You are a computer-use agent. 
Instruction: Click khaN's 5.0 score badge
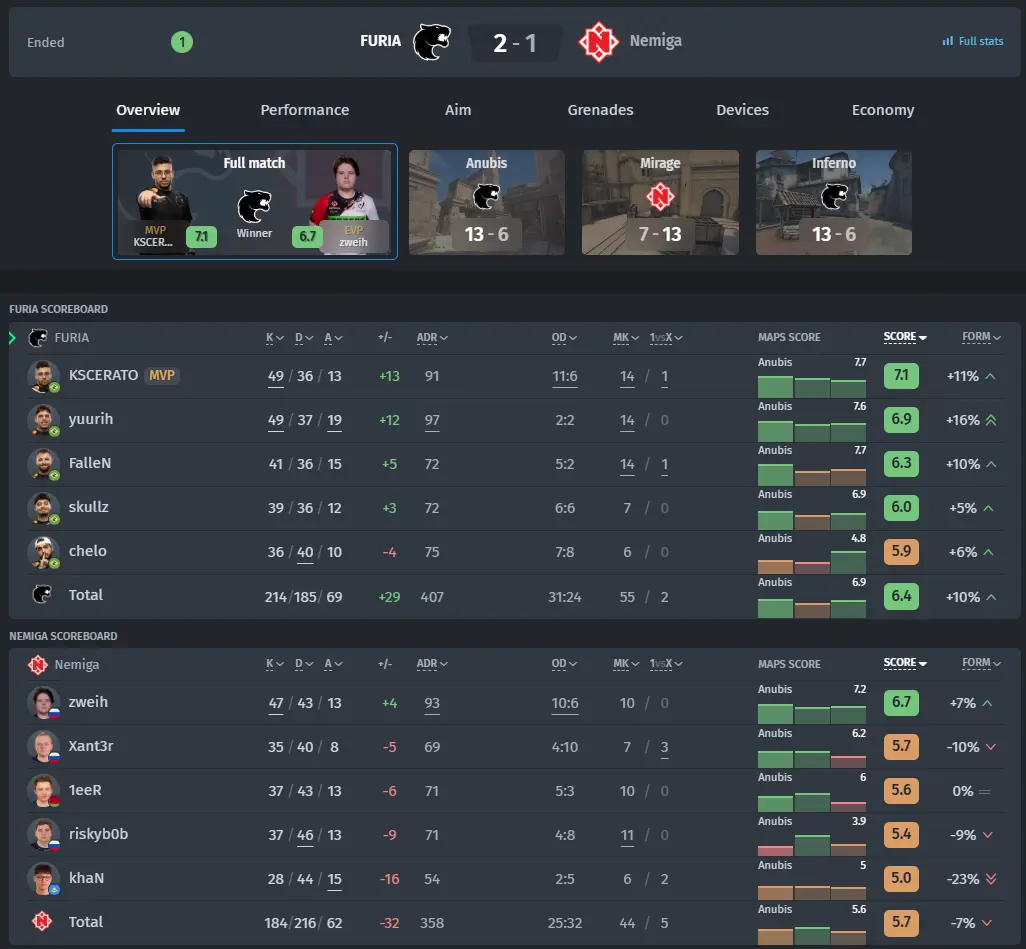(x=901, y=878)
